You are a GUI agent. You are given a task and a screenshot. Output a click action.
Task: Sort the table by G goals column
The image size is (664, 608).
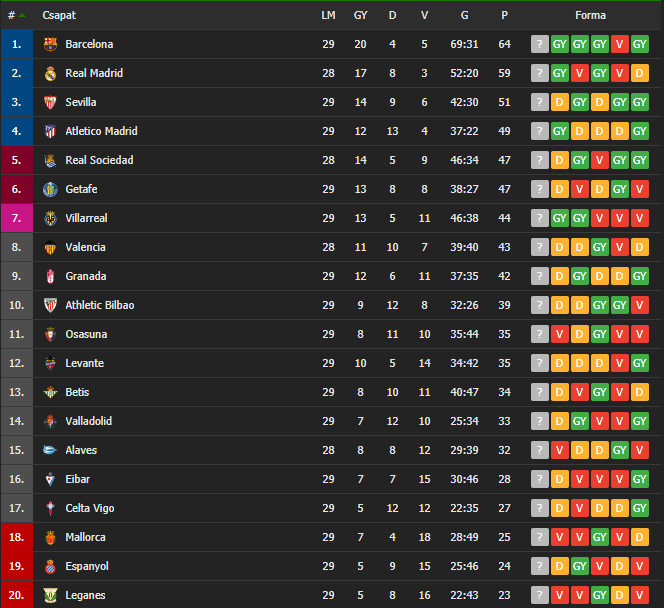(x=465, y=15)
